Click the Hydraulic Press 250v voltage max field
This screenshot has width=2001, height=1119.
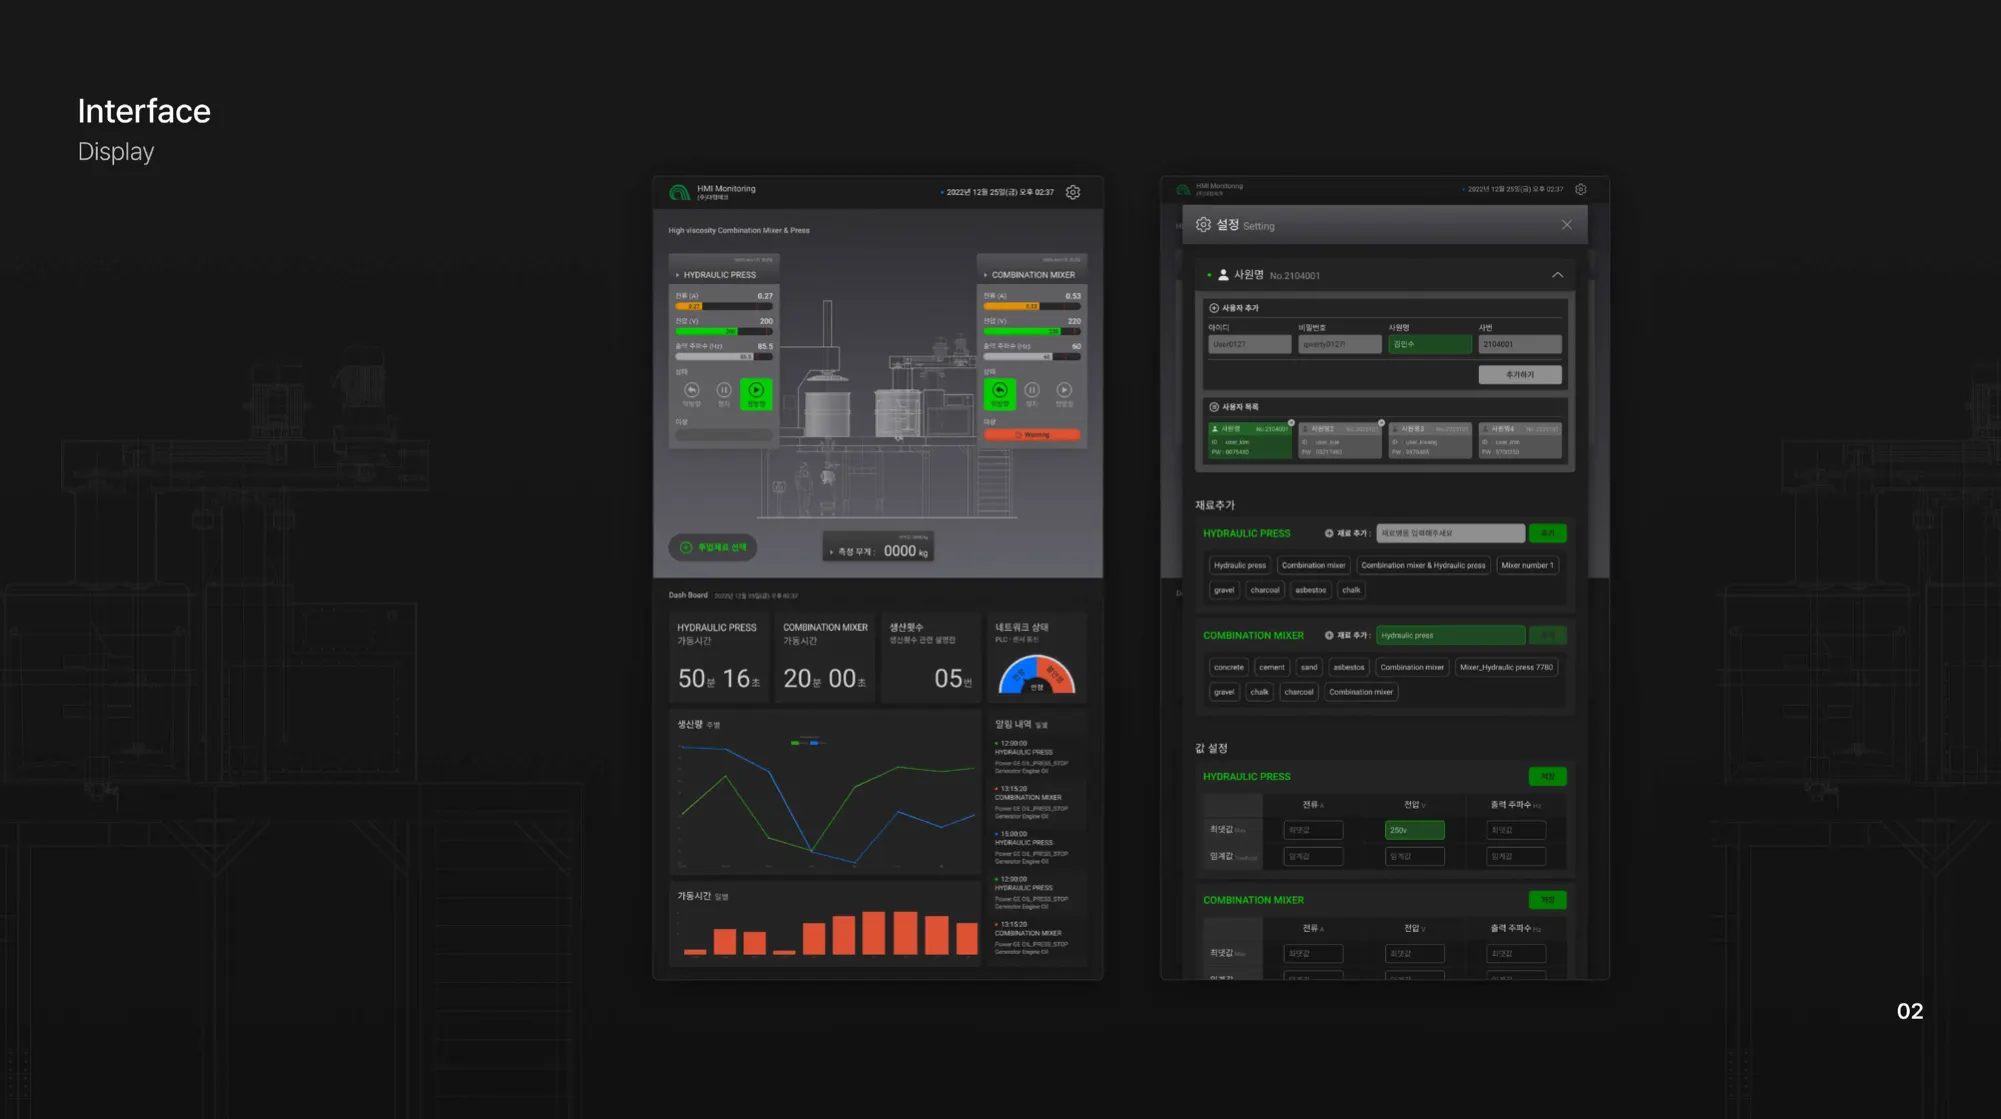(1414, 830)
